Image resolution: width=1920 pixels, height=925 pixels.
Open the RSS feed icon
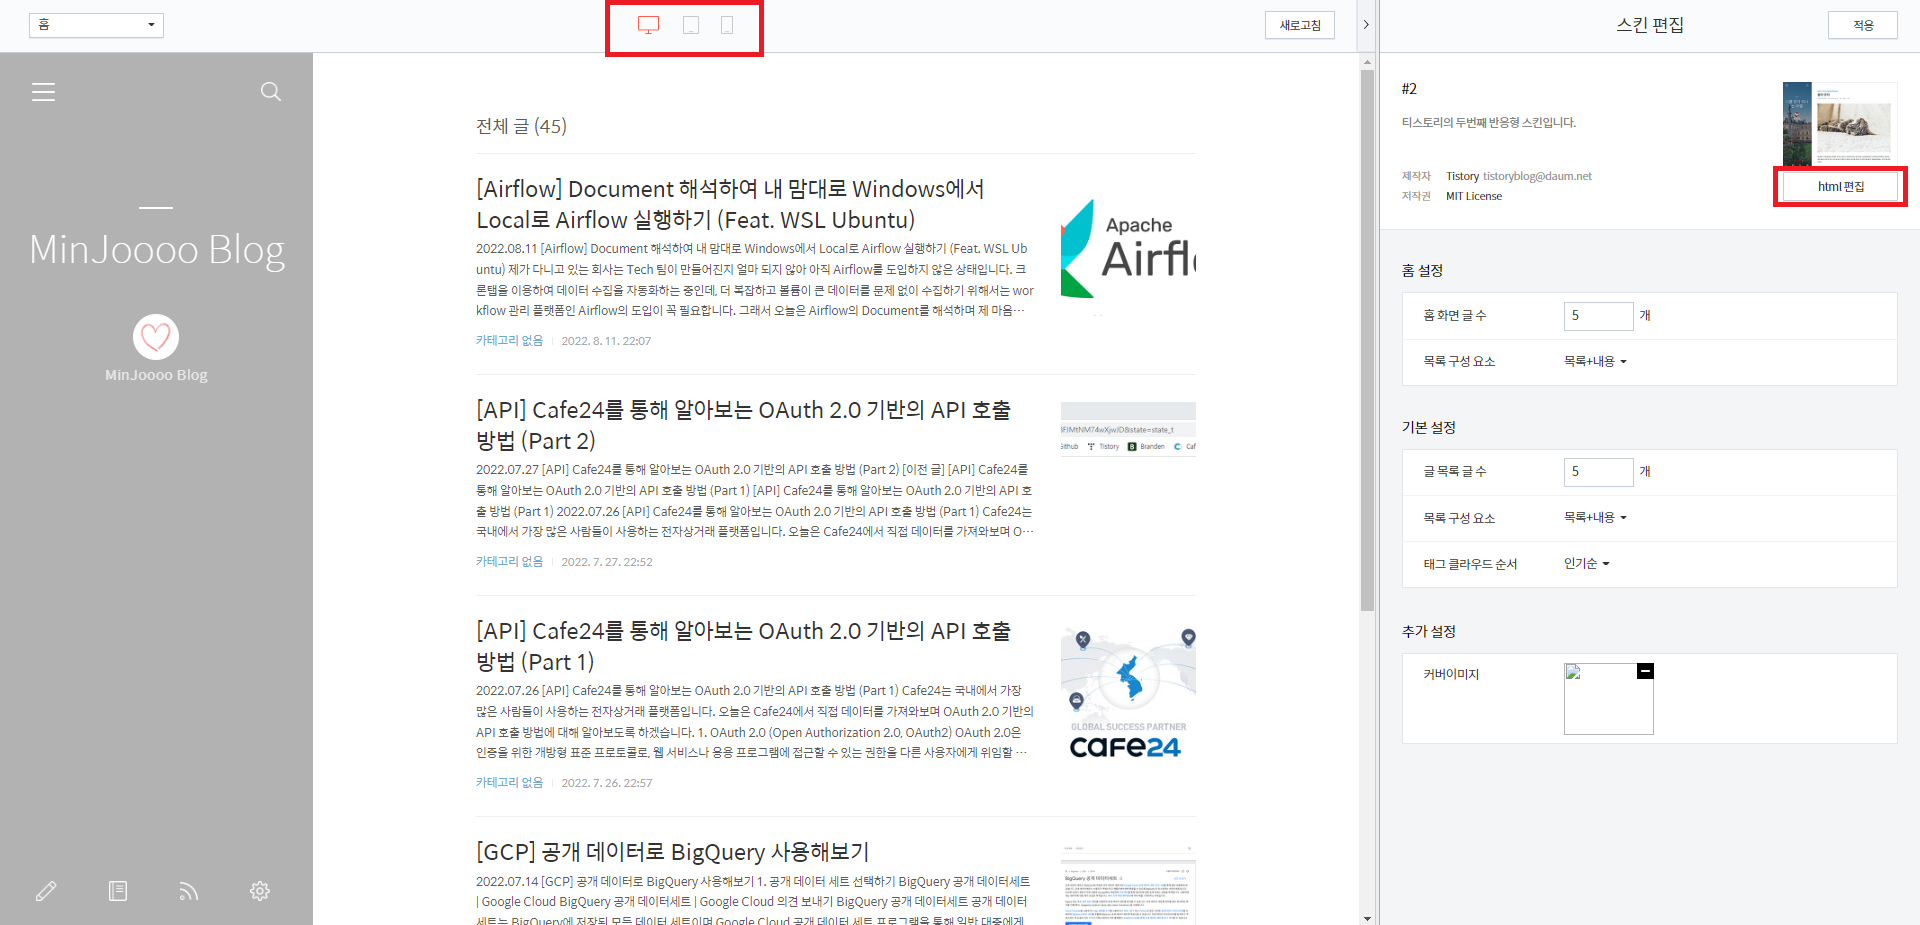[x=189, y=891]
